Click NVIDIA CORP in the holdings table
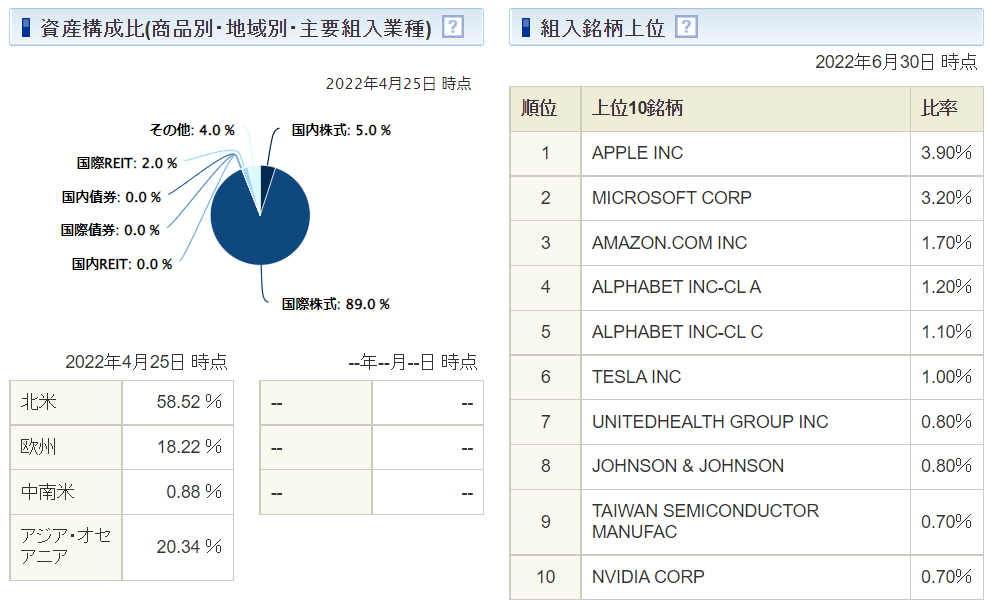990x605 pixels. (x=648, y=577)
